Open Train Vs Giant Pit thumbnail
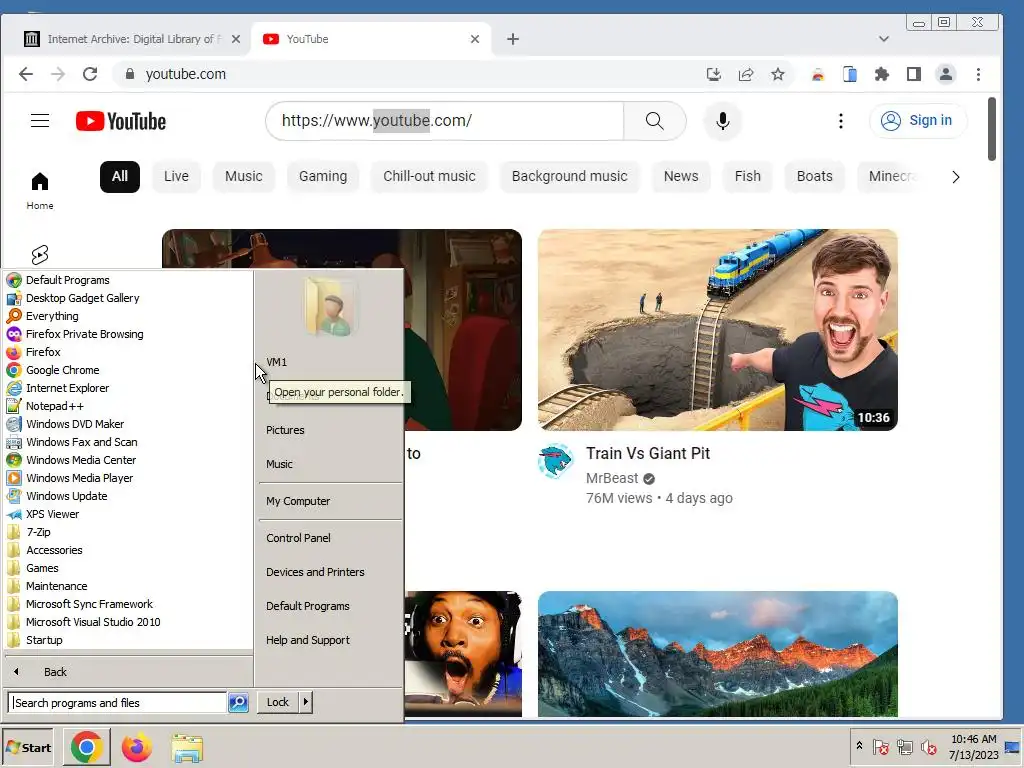This screenshot has width=1024, height=768. click(718, 330)
